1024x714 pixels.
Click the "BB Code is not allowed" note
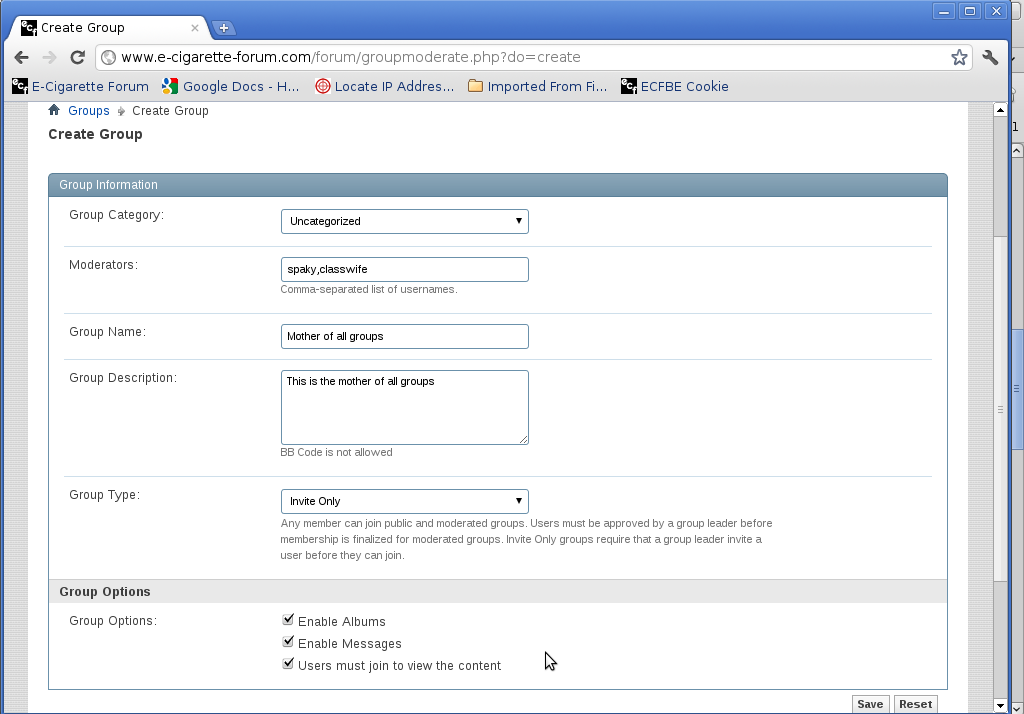point(336,453)
